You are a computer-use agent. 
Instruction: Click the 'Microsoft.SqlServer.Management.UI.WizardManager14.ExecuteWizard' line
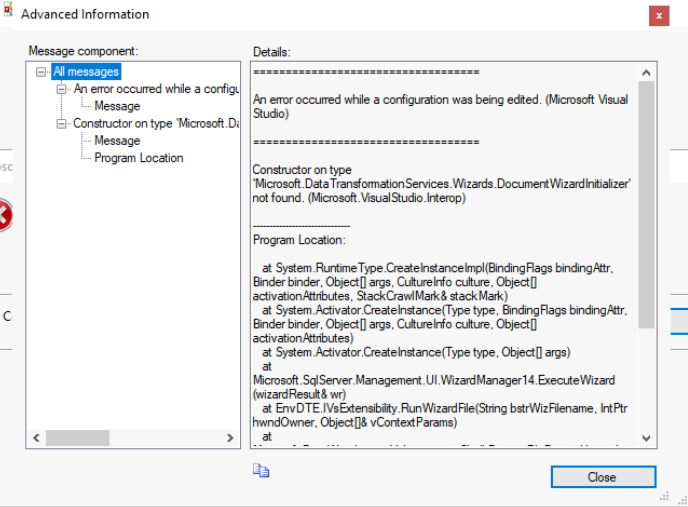coord(434,380)
